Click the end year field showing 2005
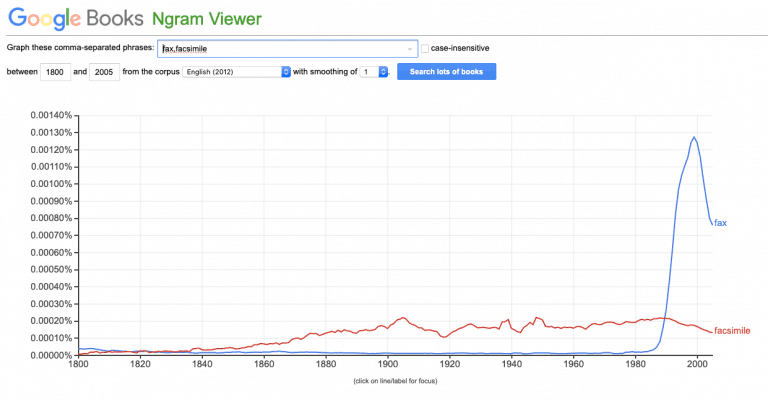Viewport: 768px width, 400px height. pyautogui.click(x=103, y=72)
